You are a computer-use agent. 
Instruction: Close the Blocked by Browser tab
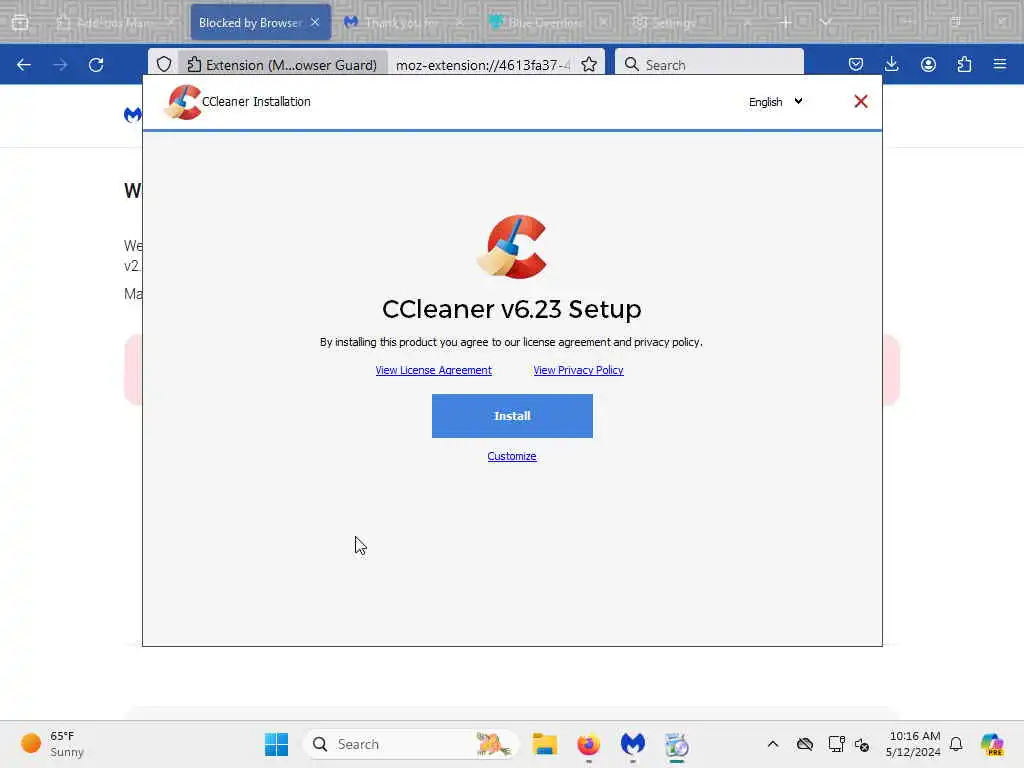(x=315, y=22)
